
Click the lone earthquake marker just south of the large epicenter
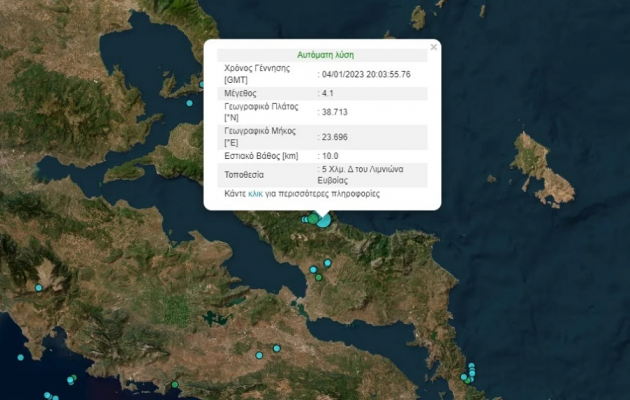[327, 263]
